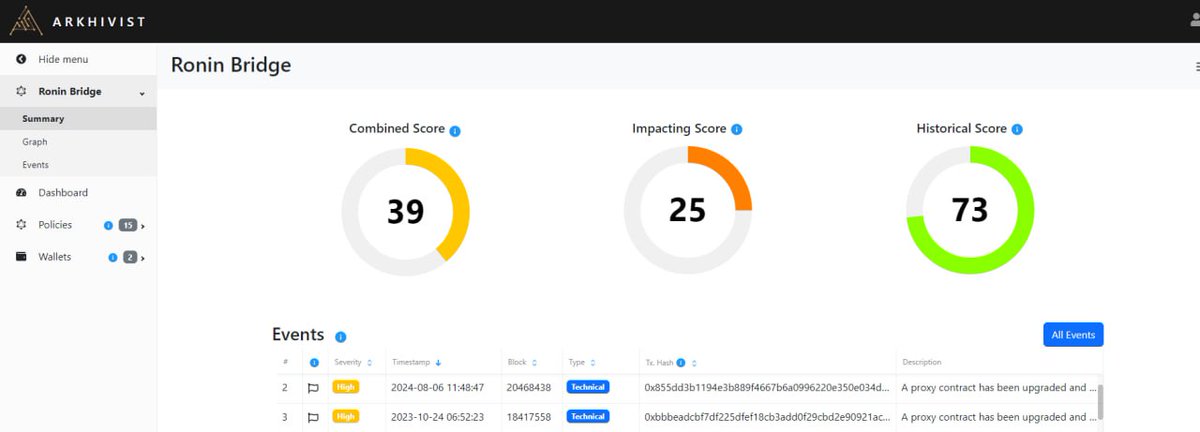Sort events by Block column

534,362
